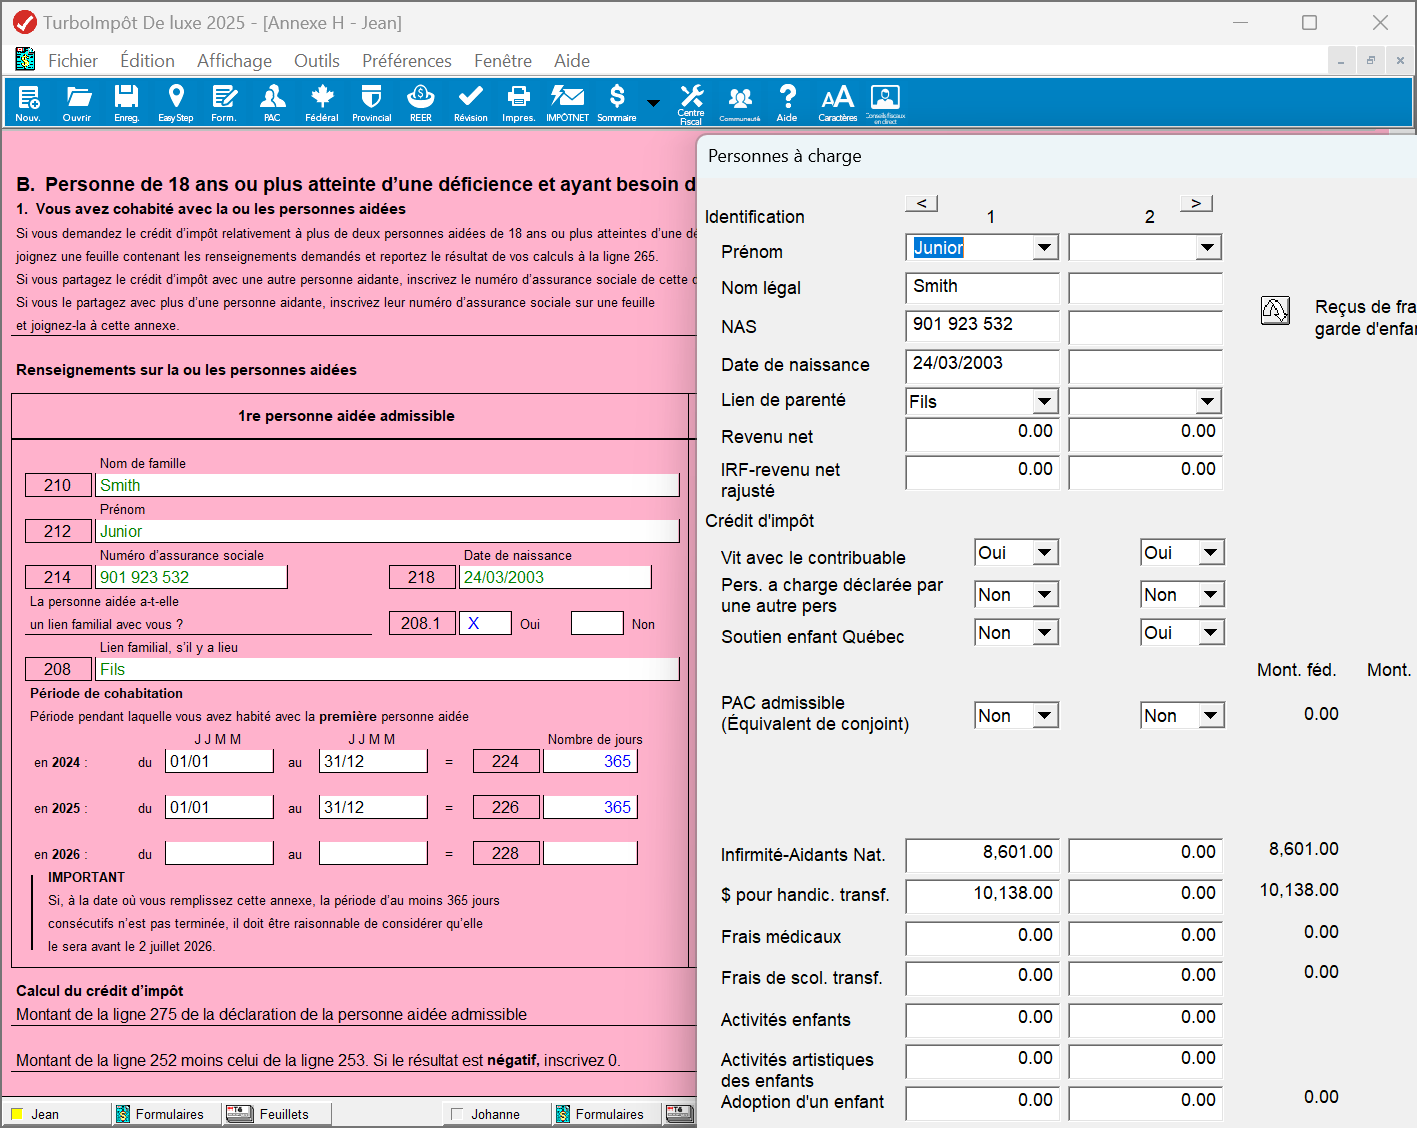Check the Non box for lien familial
The width and height of the screenshot is (1417, 1128).
pos(596,624)
